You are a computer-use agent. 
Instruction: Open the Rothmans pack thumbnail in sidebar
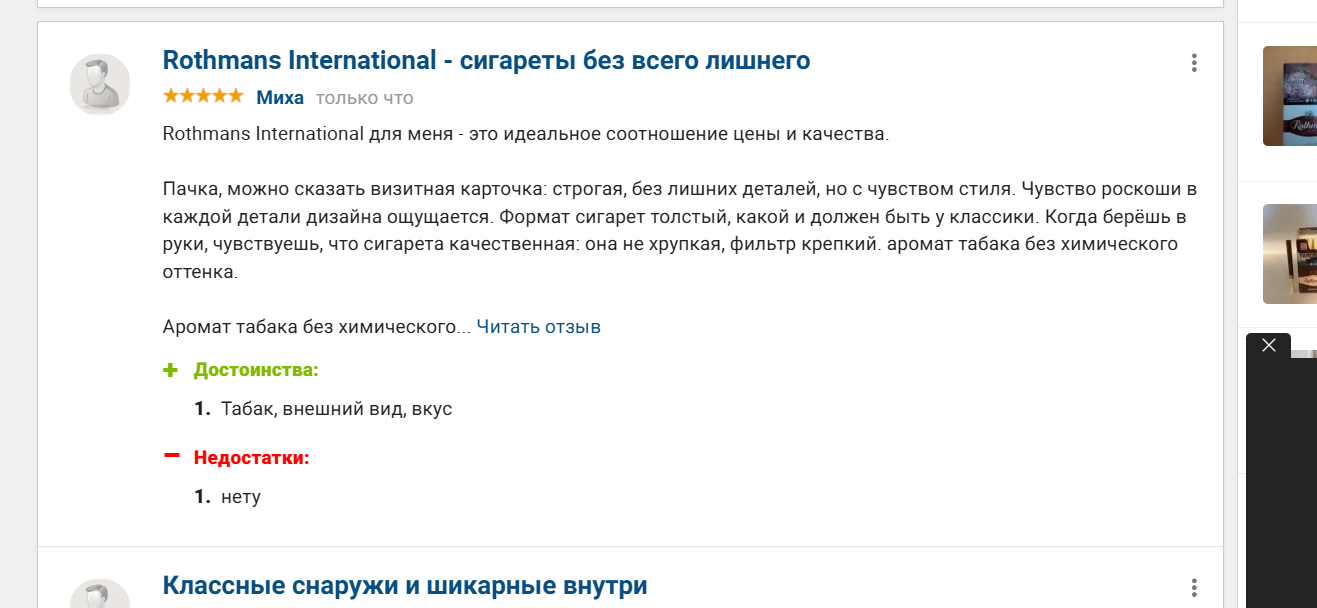[x=1290, y=96]
